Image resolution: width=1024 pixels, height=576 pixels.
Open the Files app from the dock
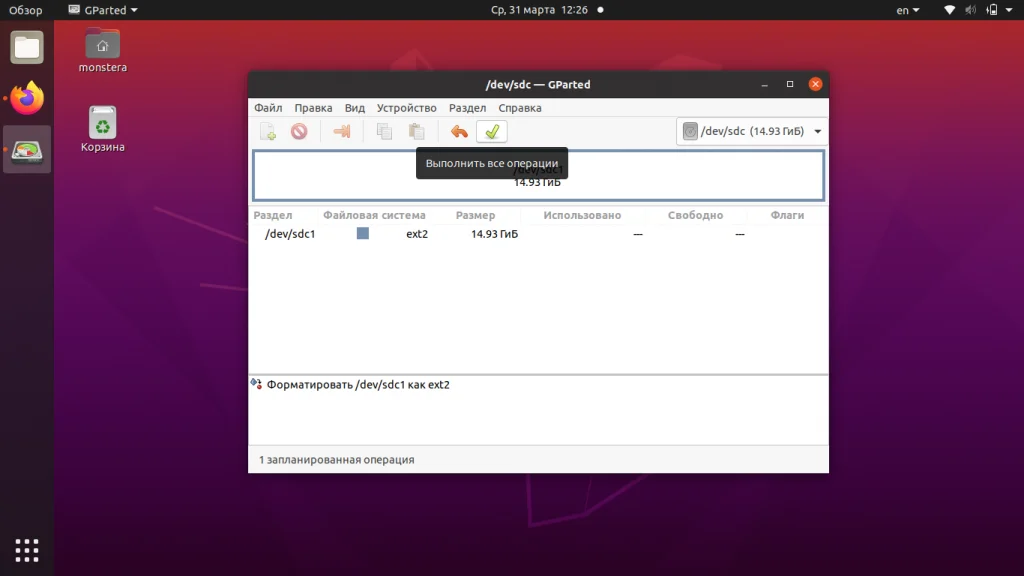[26, 45]
